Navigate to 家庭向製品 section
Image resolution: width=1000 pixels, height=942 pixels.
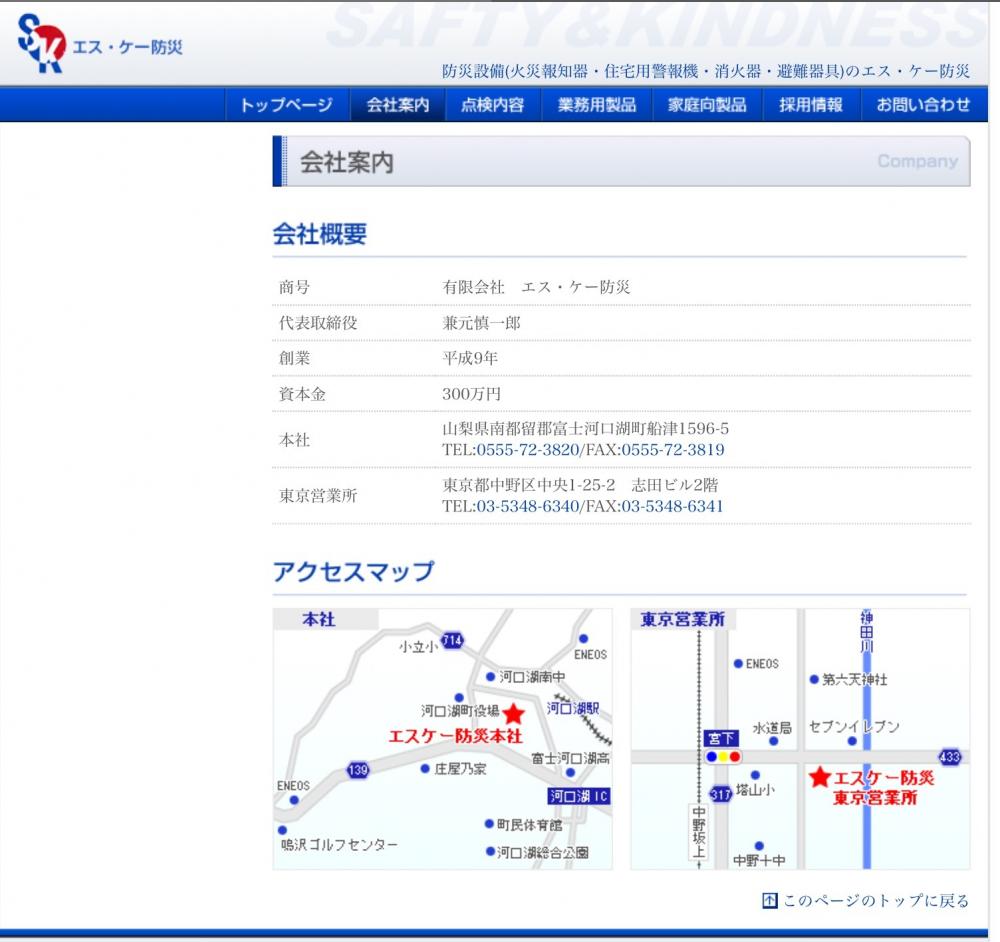pyautogui.click(x=707, y=105)
